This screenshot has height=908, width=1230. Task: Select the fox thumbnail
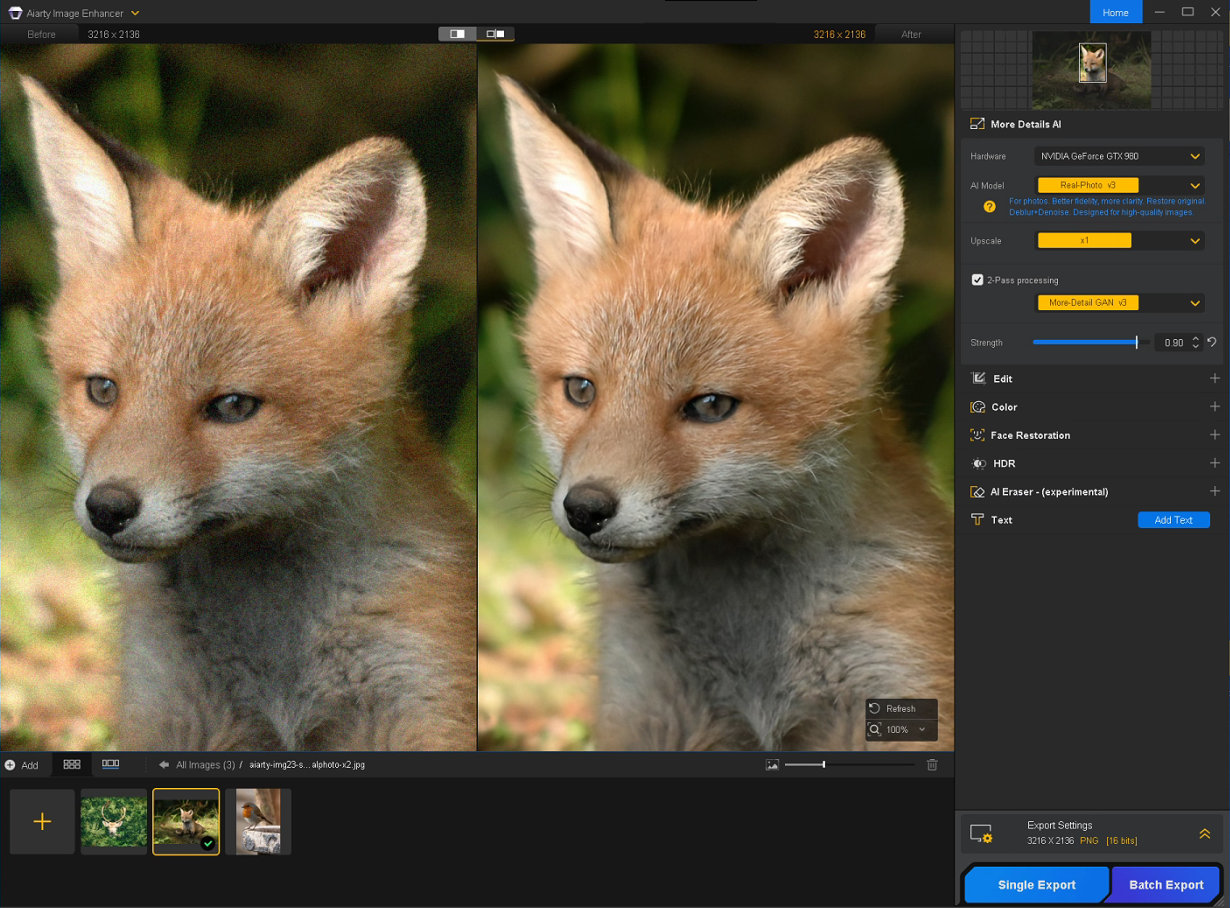[186, 821]
